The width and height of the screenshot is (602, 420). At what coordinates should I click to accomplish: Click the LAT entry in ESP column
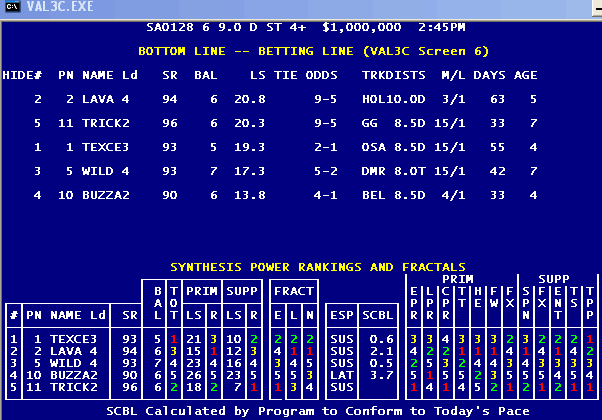[x=342, y=375]
